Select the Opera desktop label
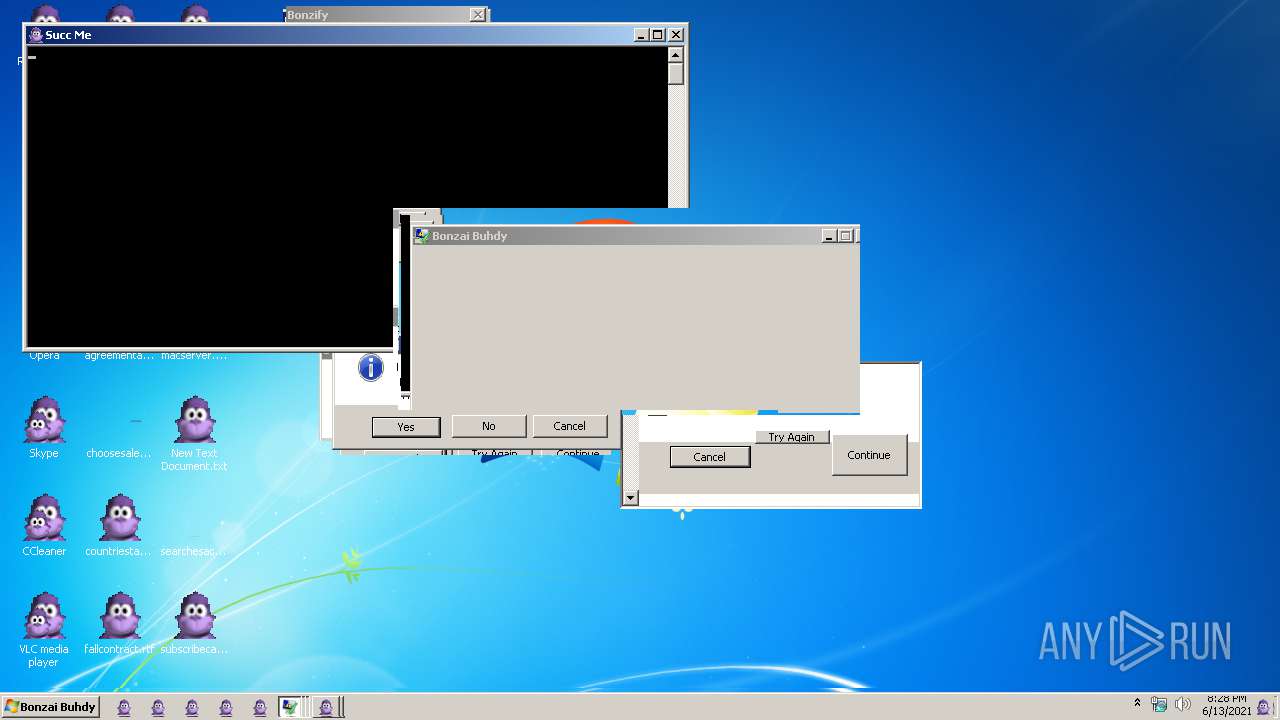The image size is (1280, 720). click(x=44, y=356)
